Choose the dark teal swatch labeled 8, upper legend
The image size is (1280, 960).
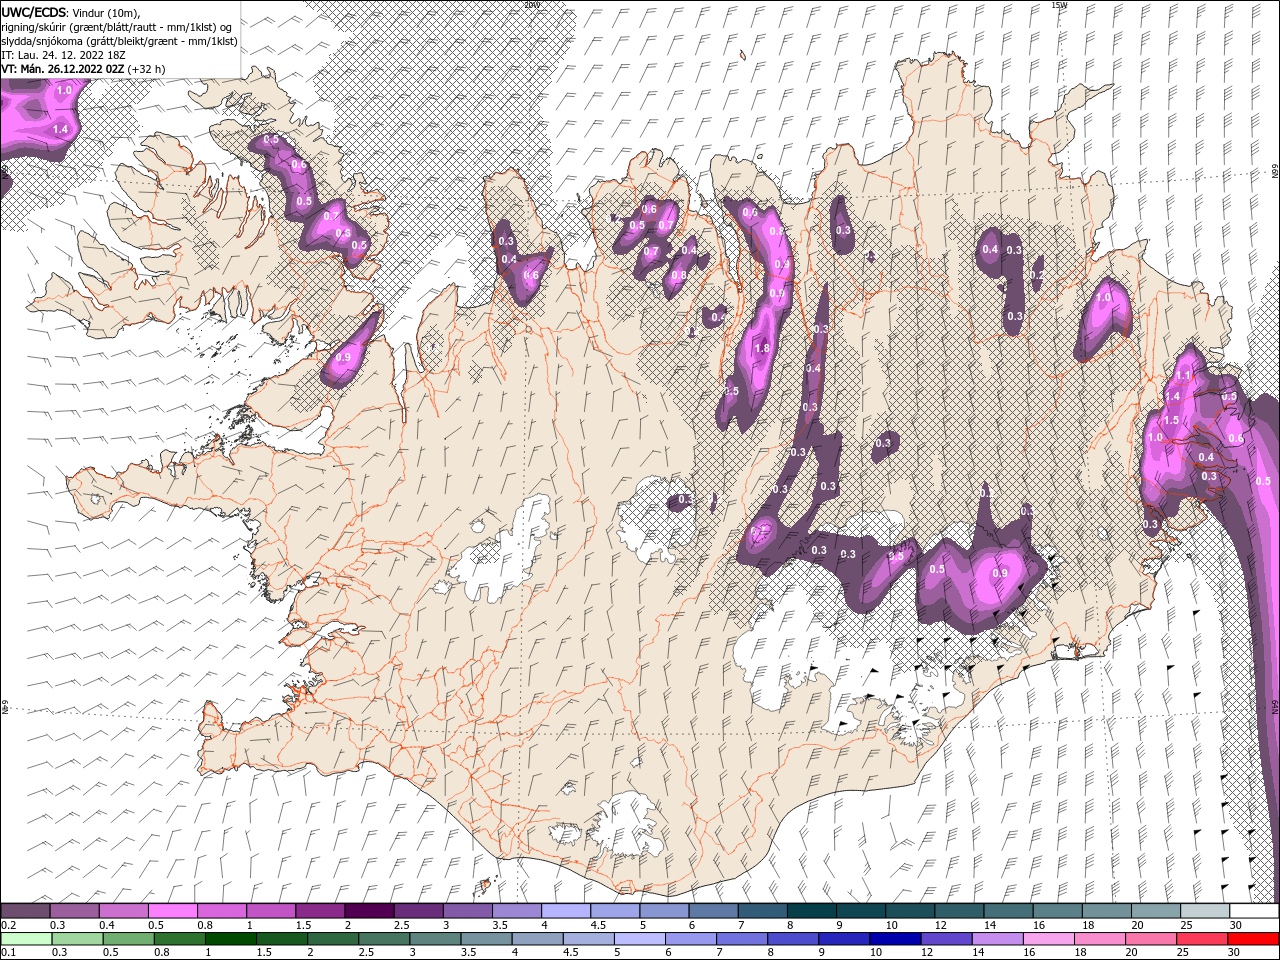[811, 911]
